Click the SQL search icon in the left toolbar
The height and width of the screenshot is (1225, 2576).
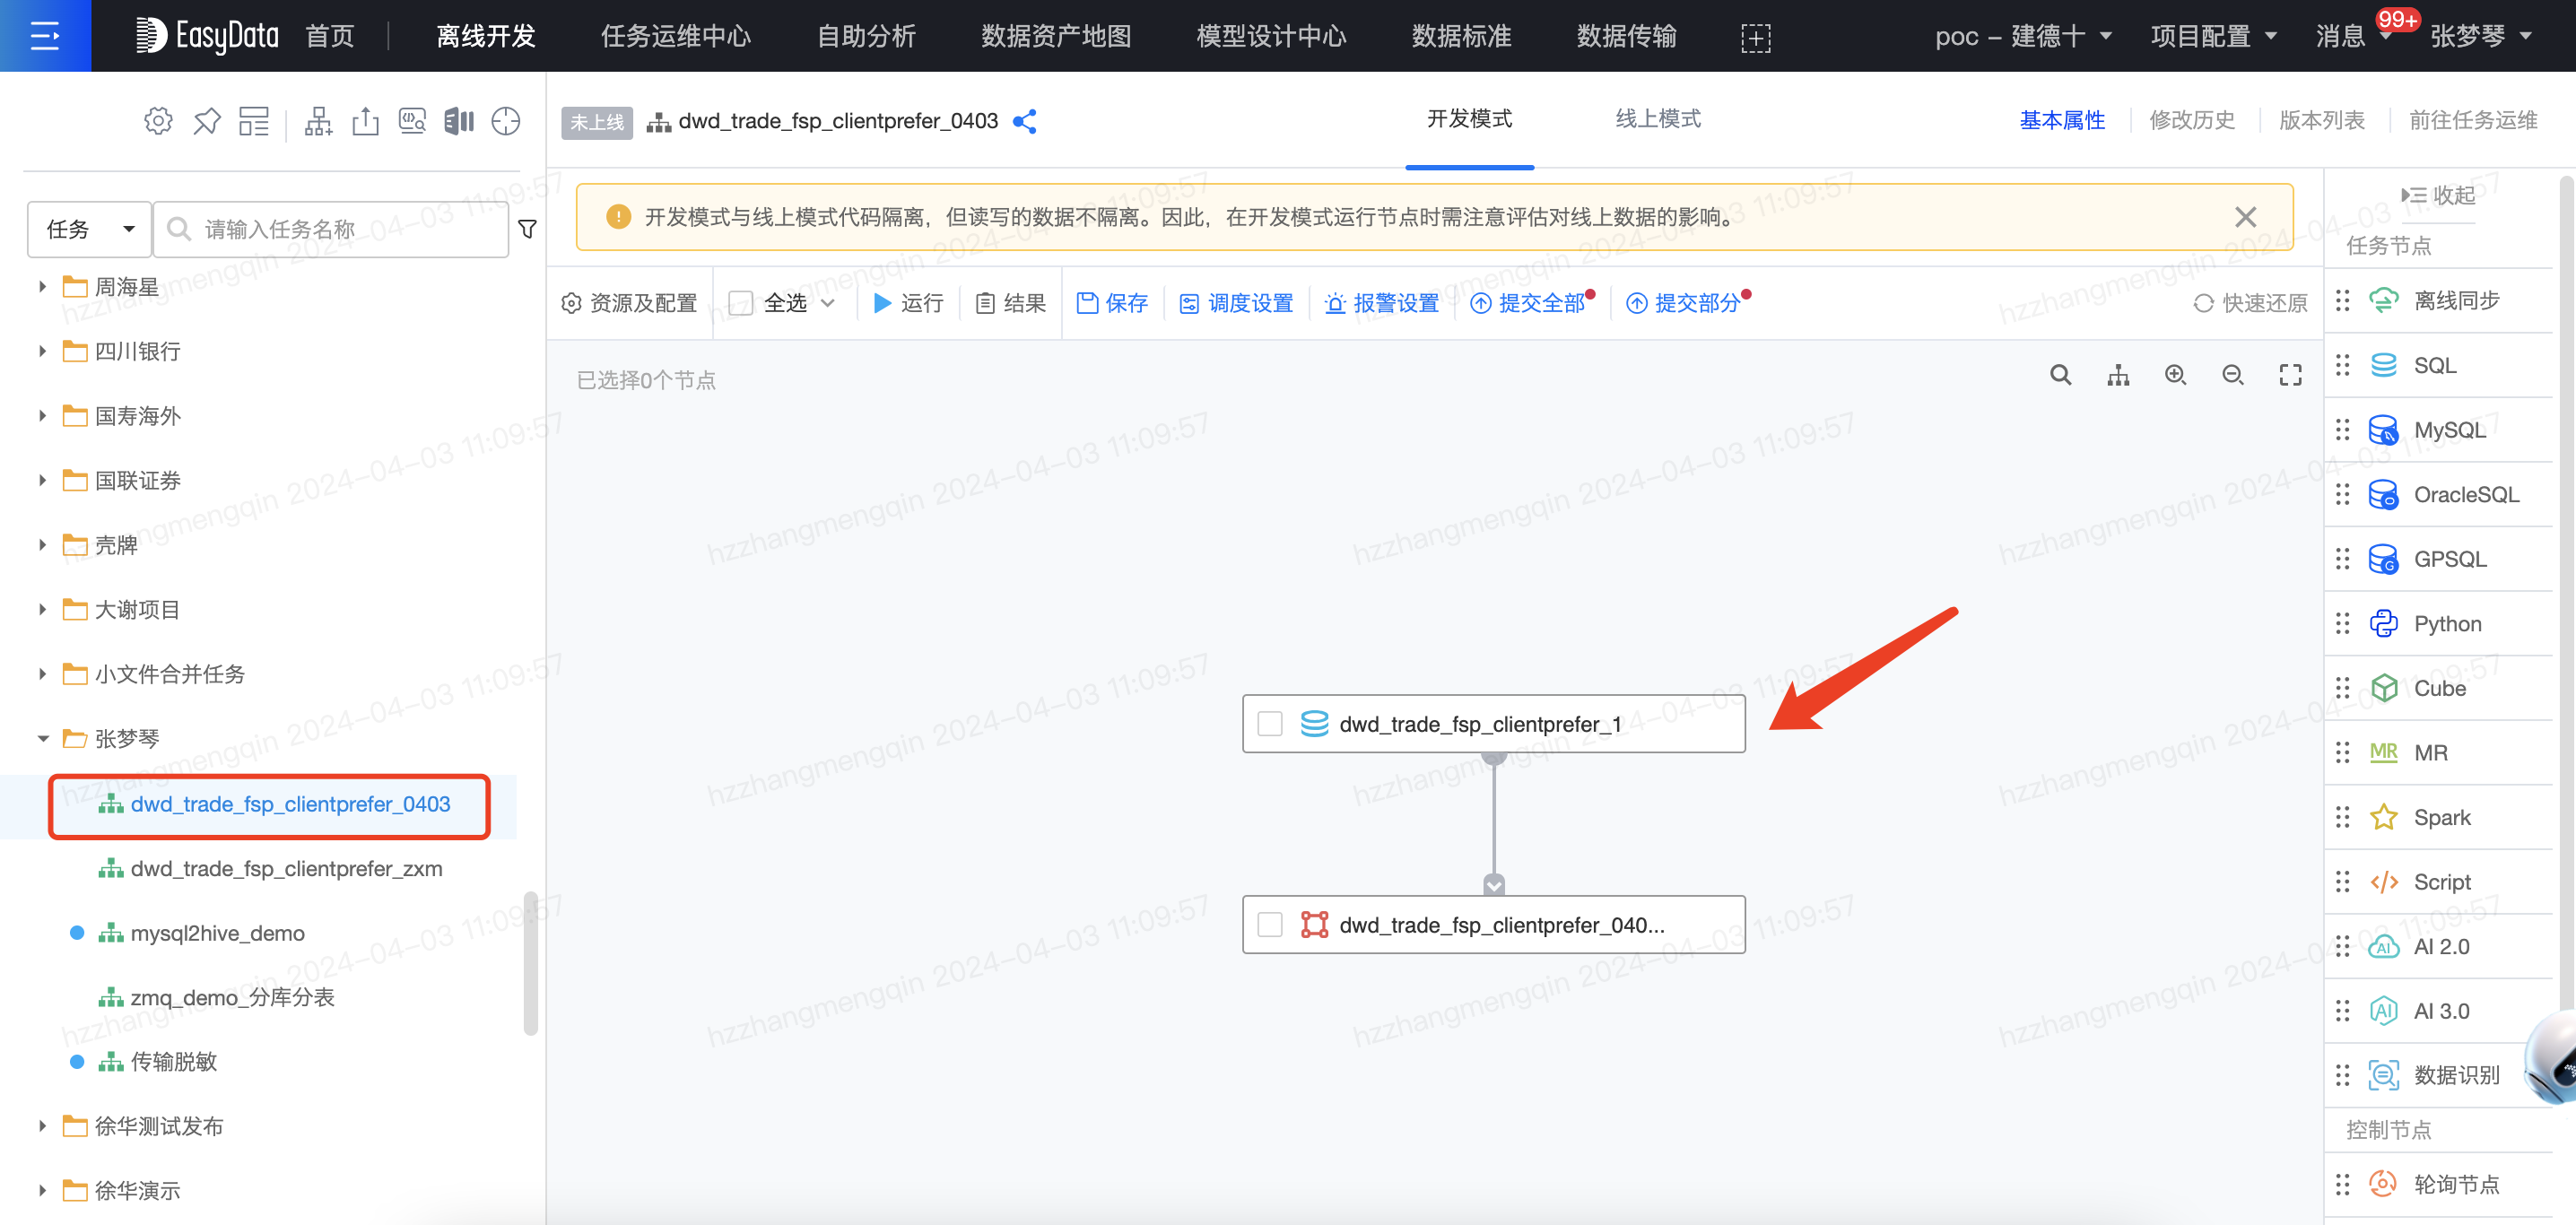click(412, 121)
